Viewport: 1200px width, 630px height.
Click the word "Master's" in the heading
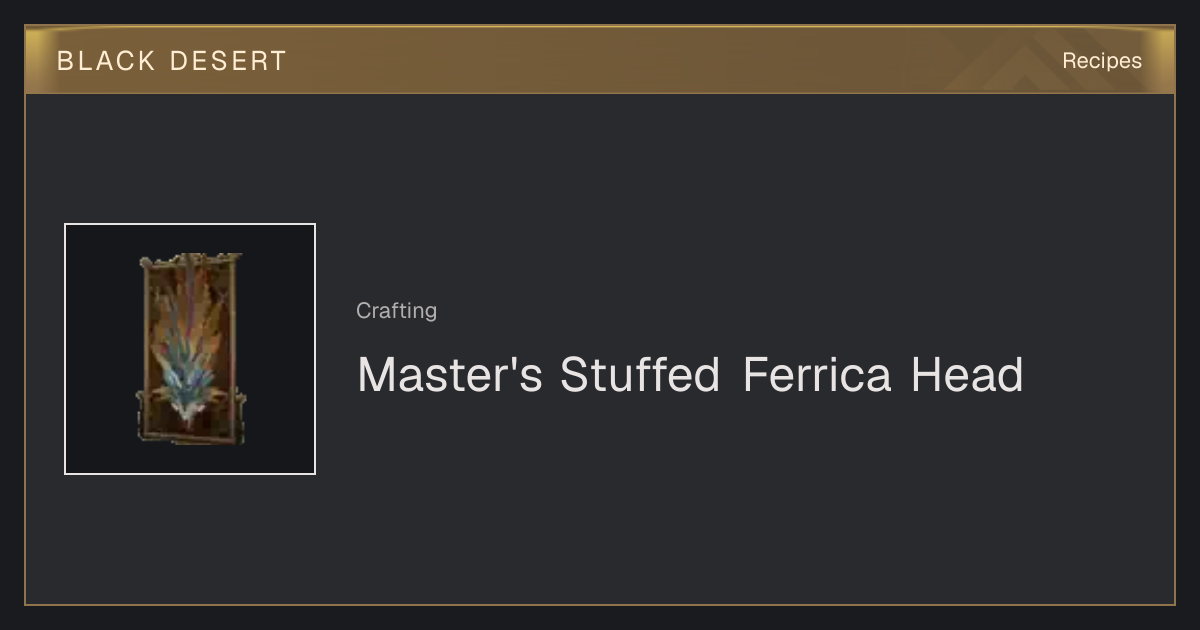pos(450,375)
